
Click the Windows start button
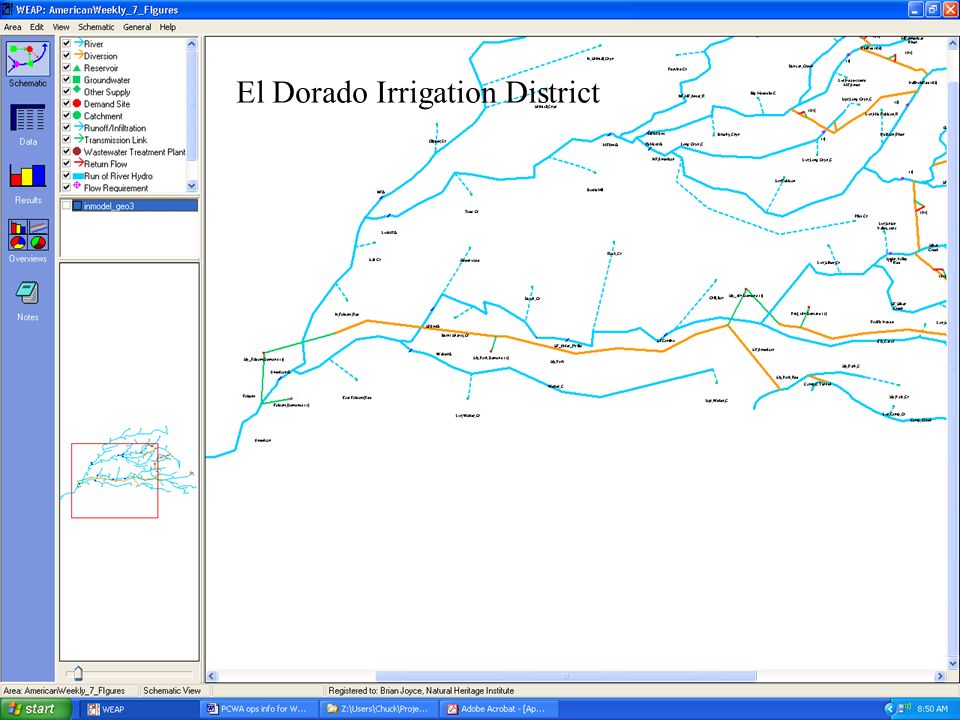pos(36,709)
